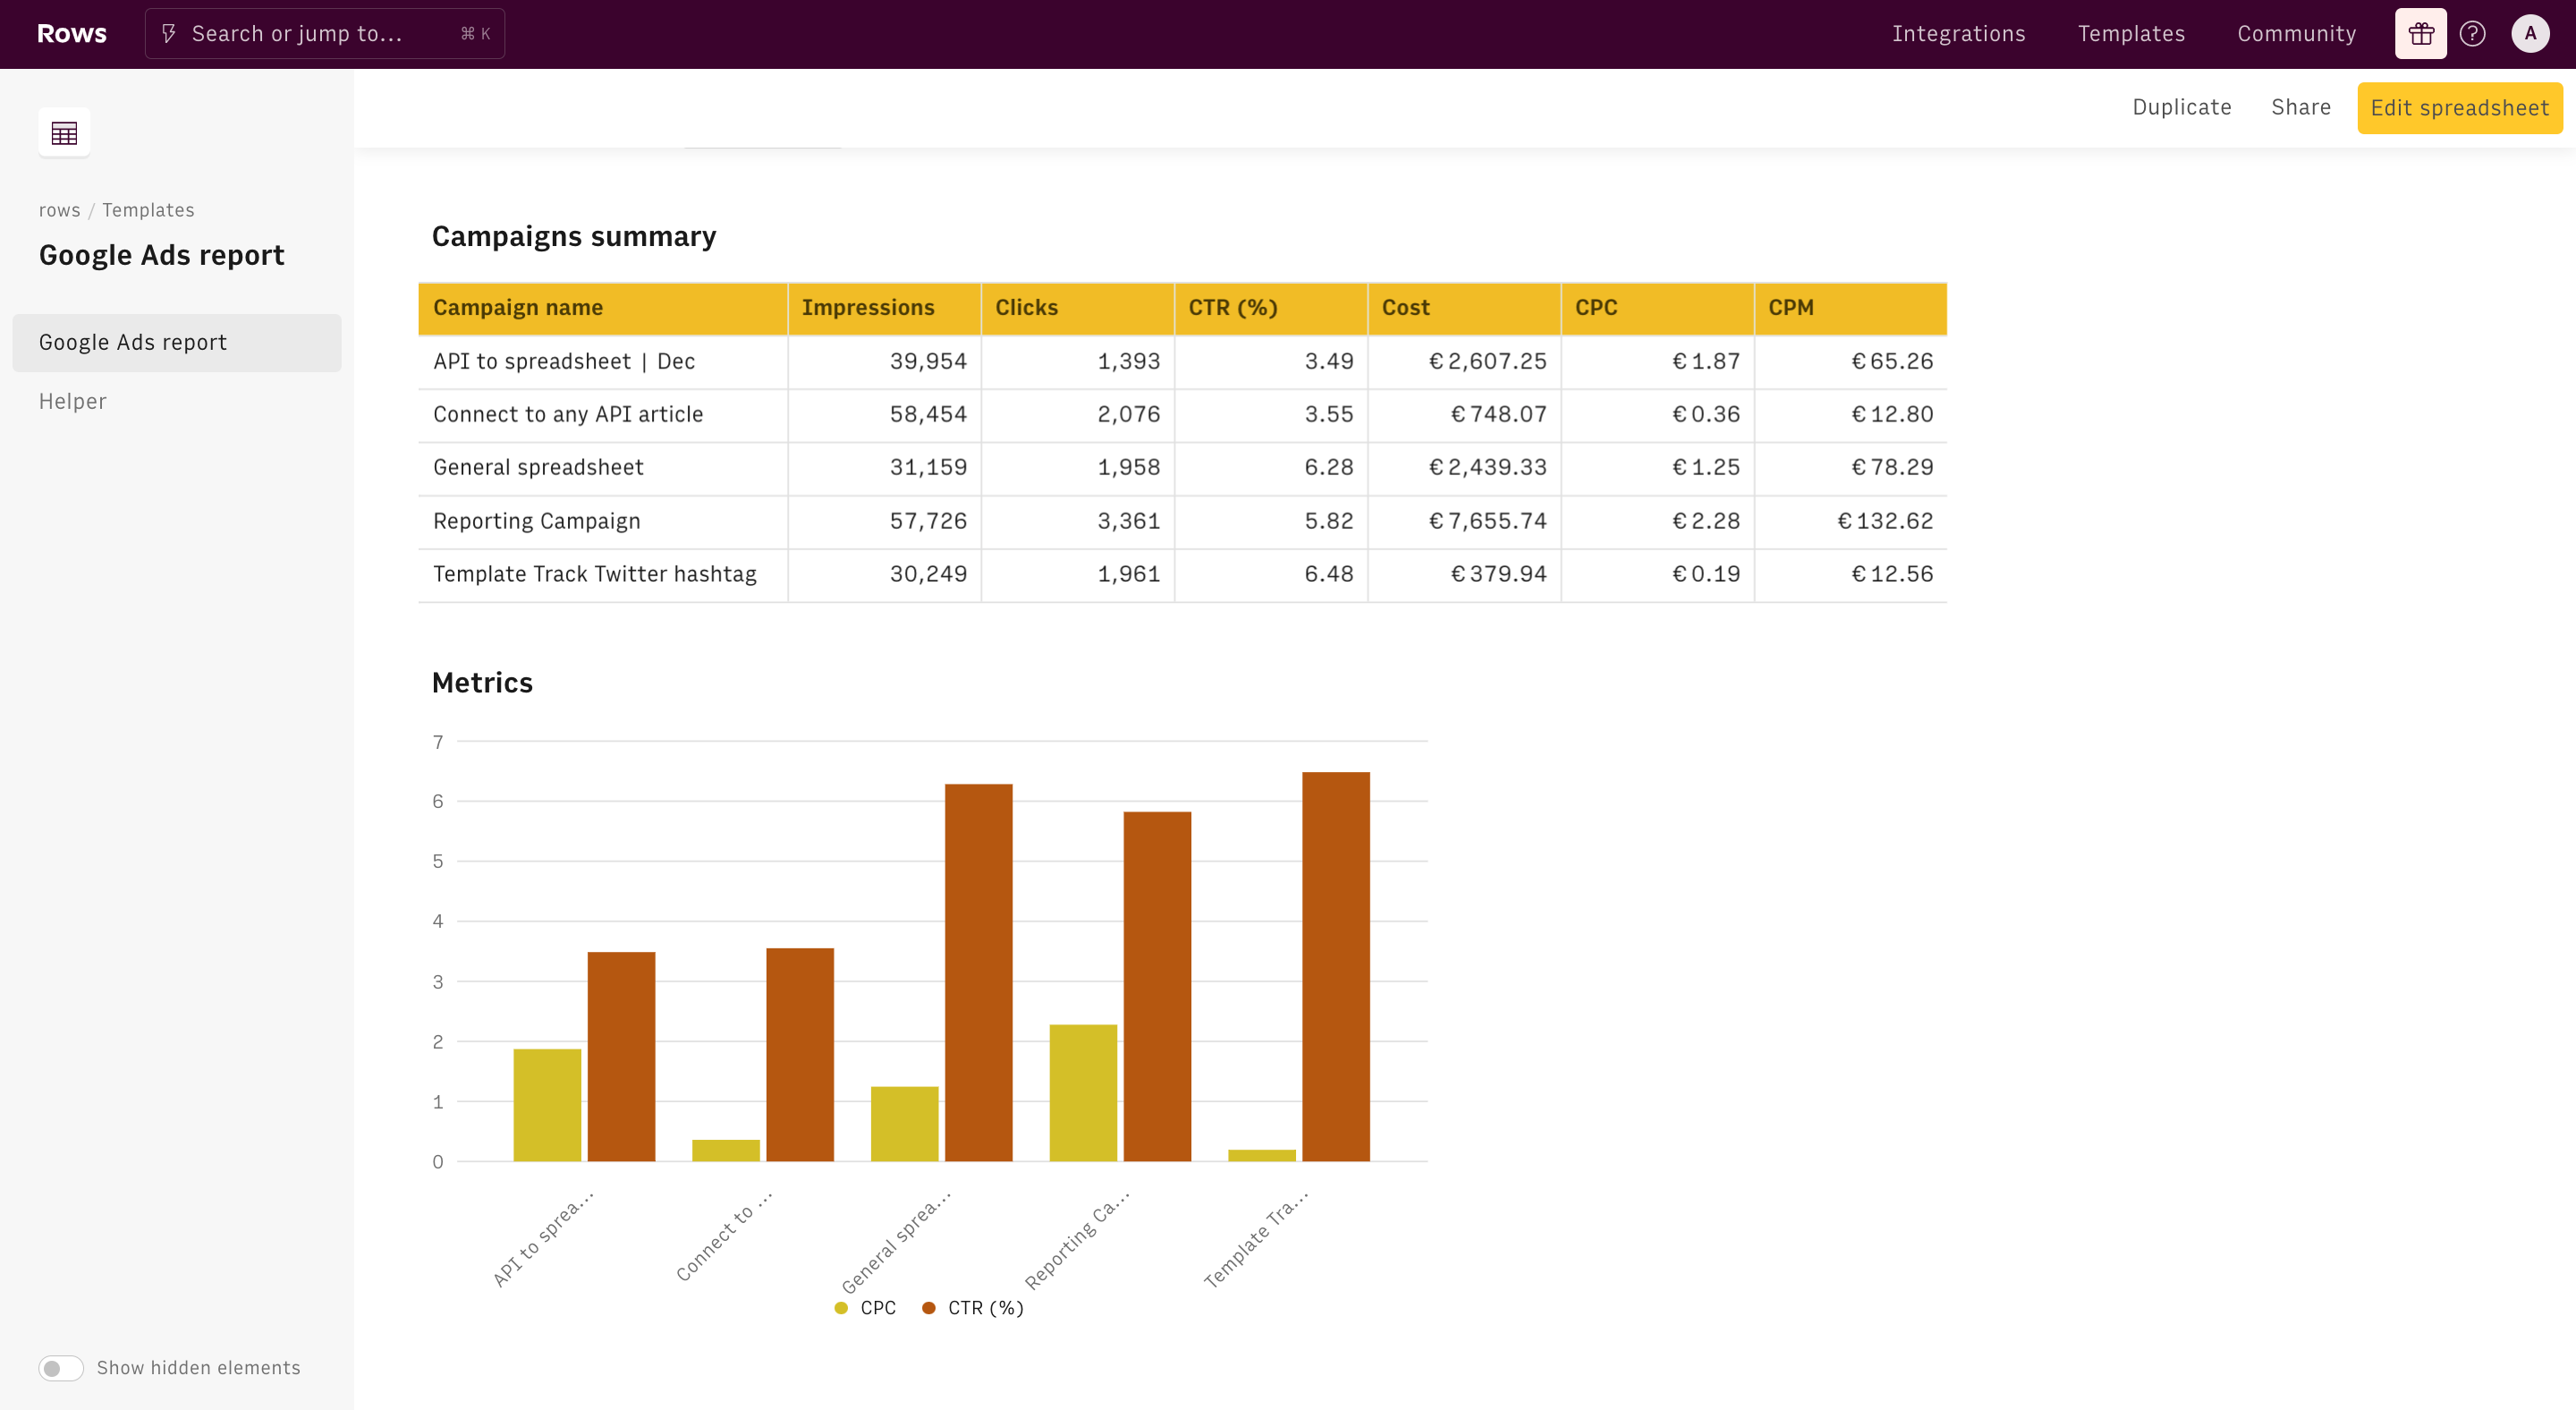Enable Show hidden elements switch
The height and width of the screenshot is (1410, 2576).
pos(61,1367)
